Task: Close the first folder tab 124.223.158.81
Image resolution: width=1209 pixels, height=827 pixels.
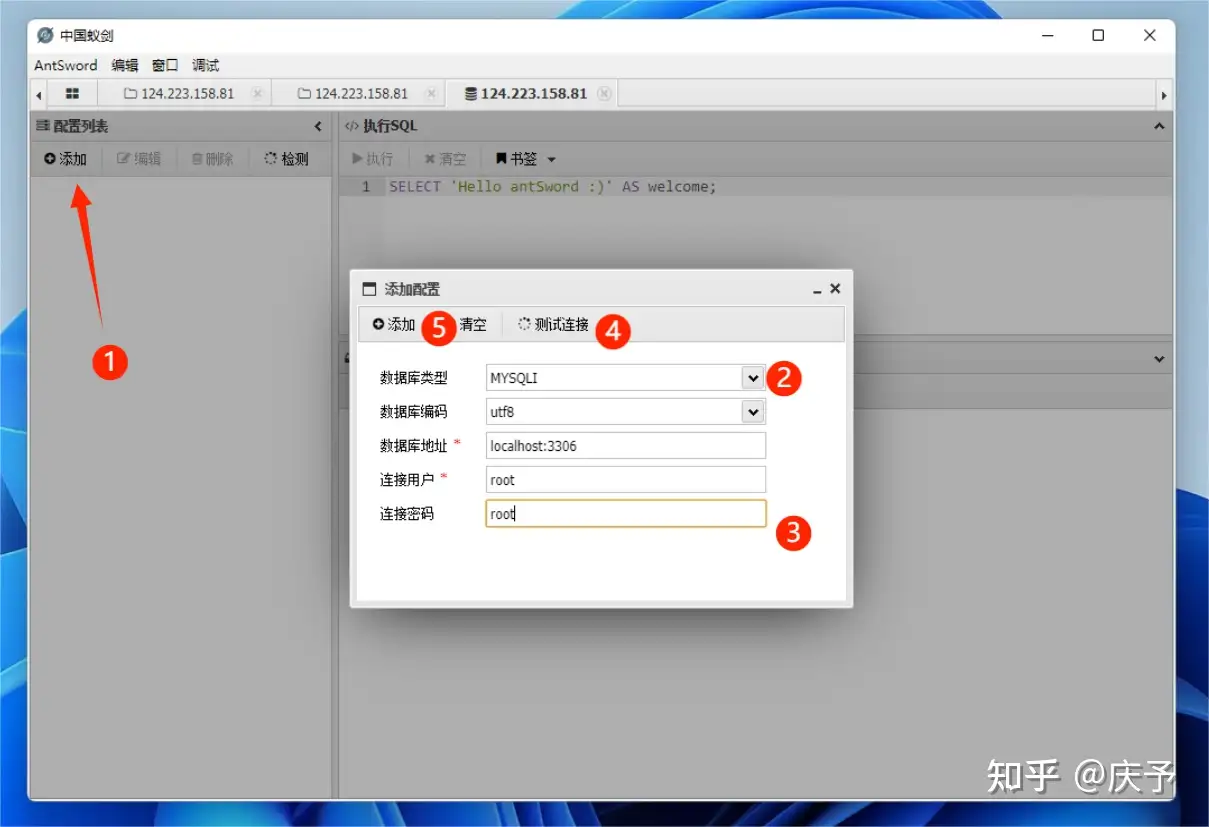Action: pyautogui.click(x=257, y=93)
